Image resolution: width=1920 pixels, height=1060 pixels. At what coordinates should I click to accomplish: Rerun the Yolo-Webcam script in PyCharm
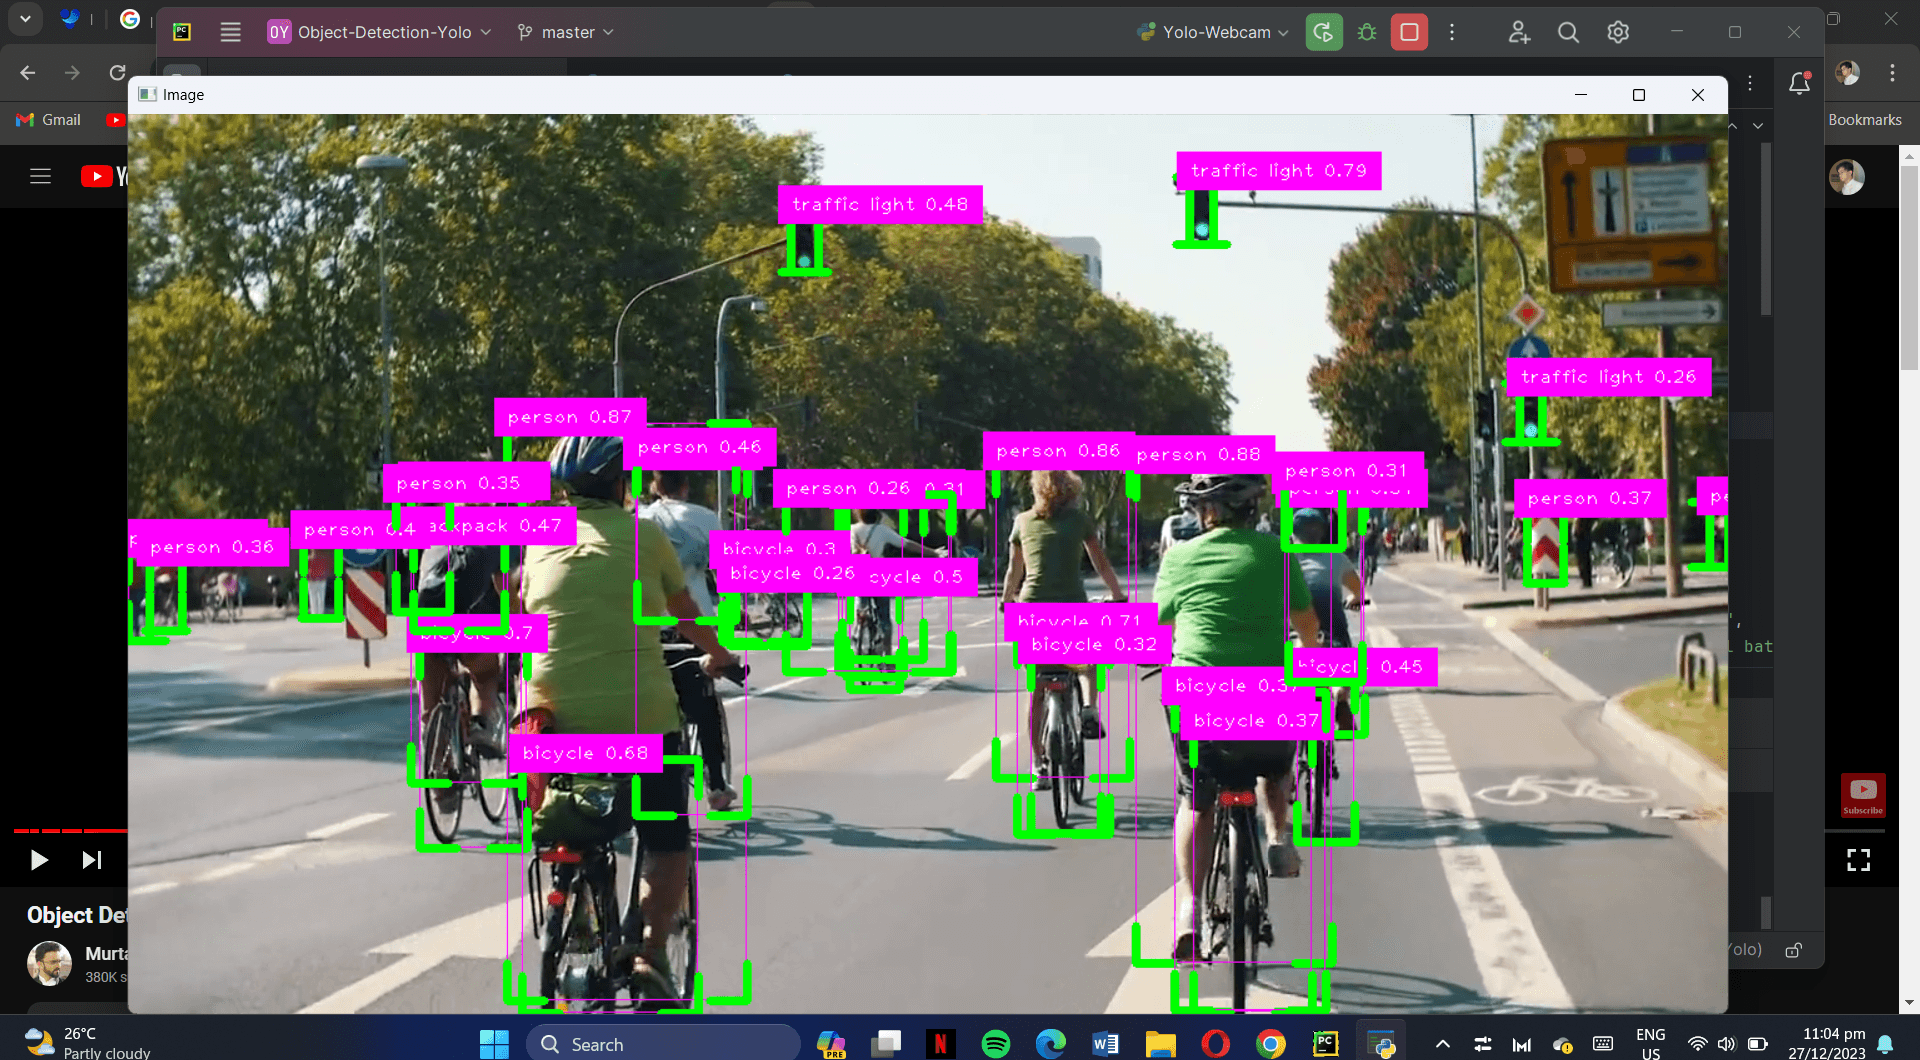[1324, 32]
